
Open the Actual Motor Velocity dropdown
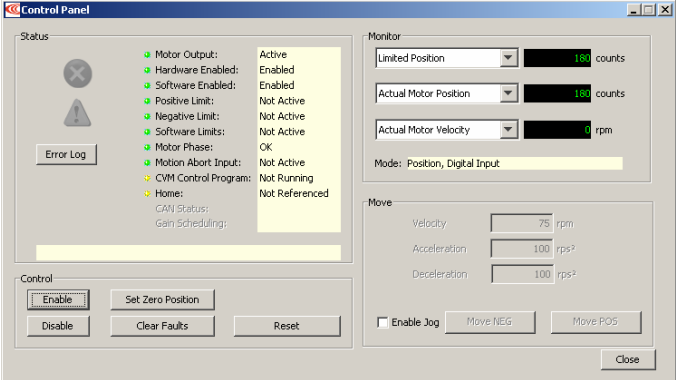pos(509,129)
